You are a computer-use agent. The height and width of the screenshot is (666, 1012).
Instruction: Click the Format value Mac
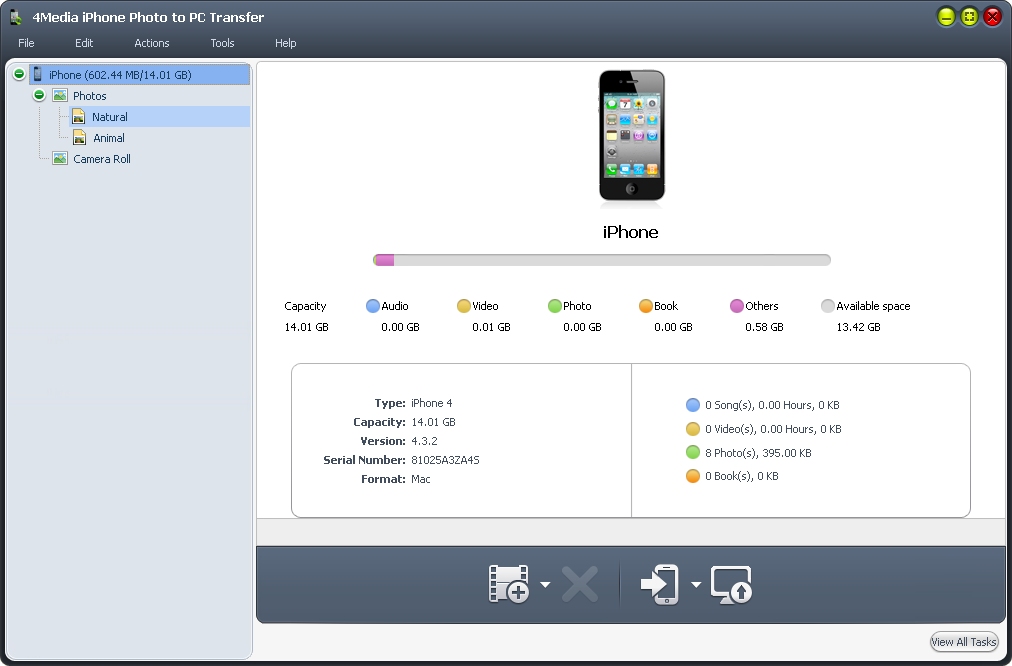[421, 479]
